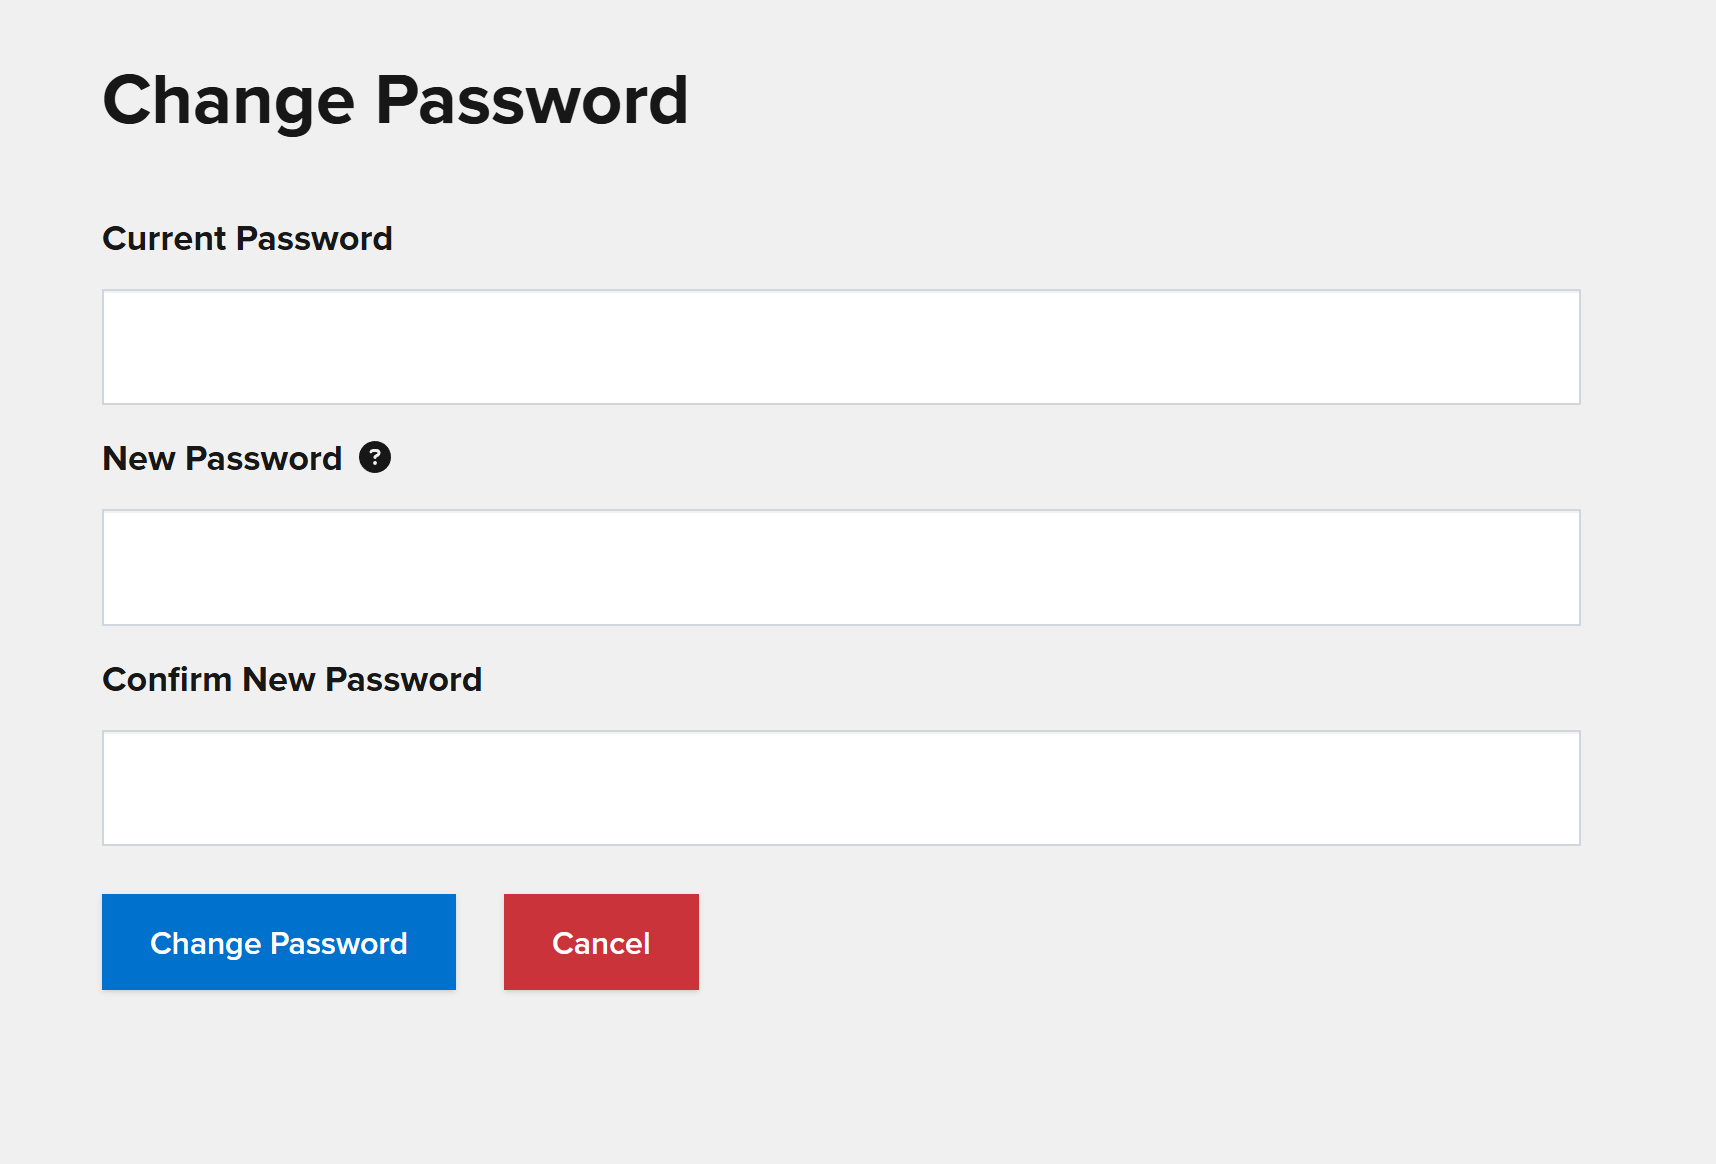Abort the password change with Cancel

pos(601,942)
